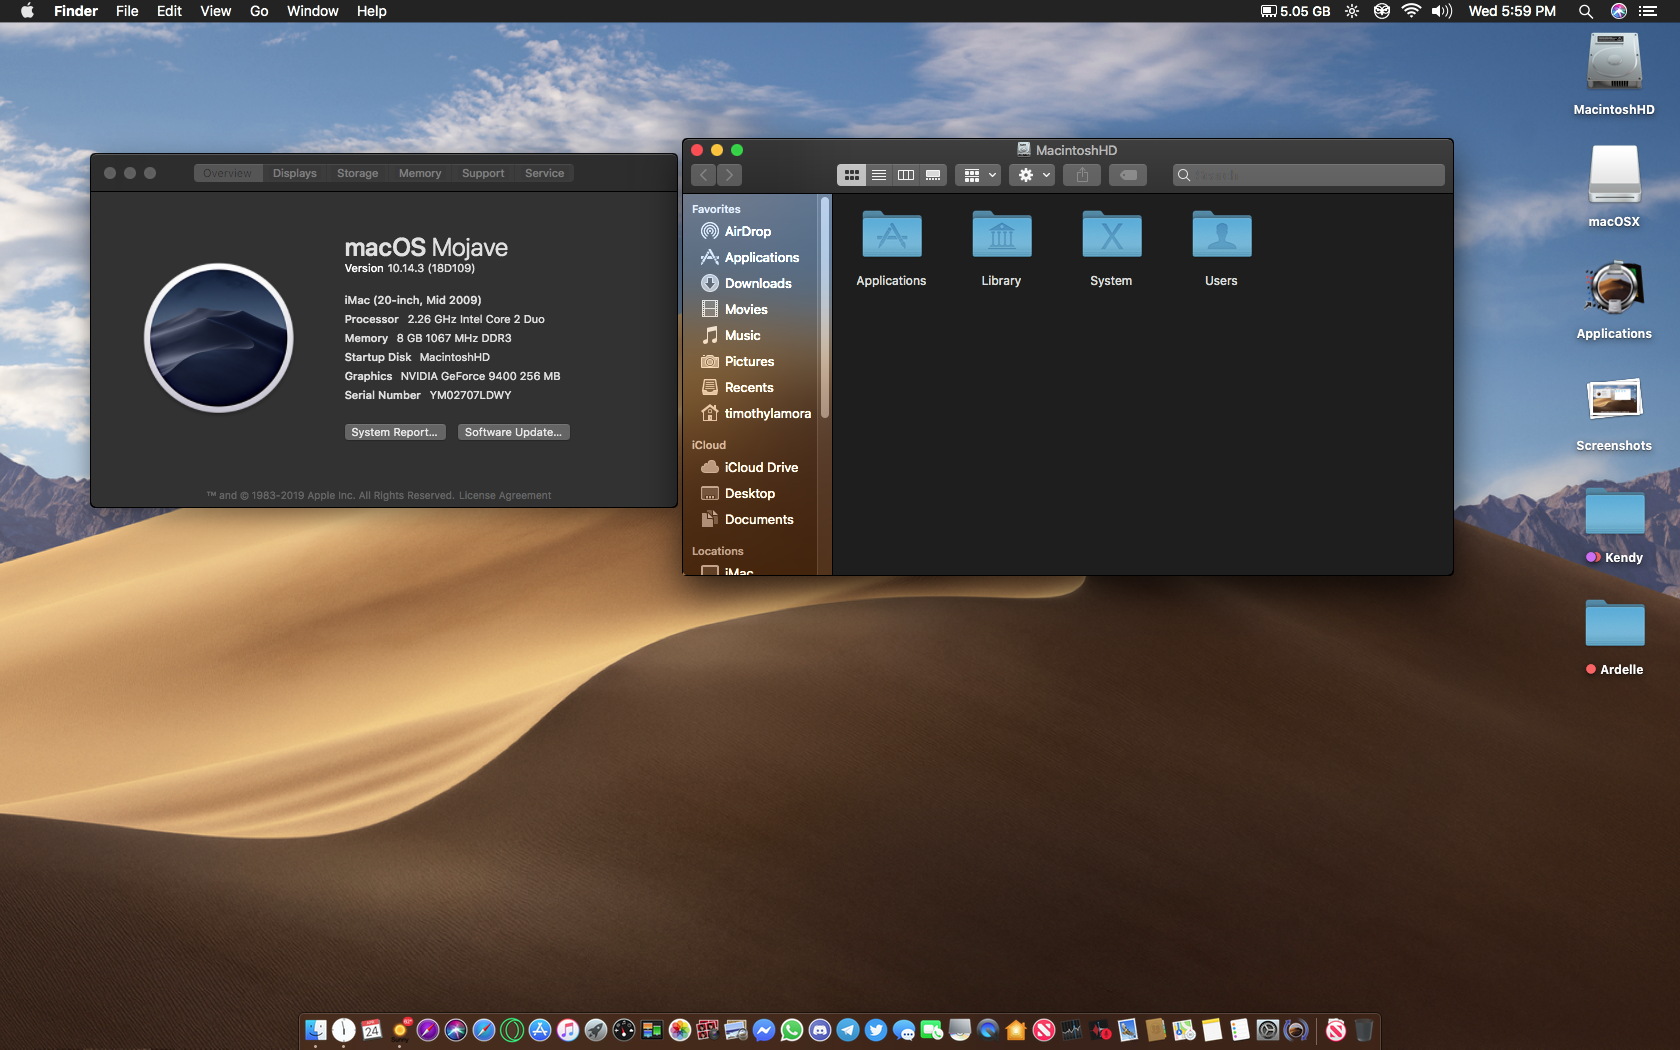Switch to Storage tab in About This Mac
Viewport: 1680px width, 1050px height.
pos(358,173)
